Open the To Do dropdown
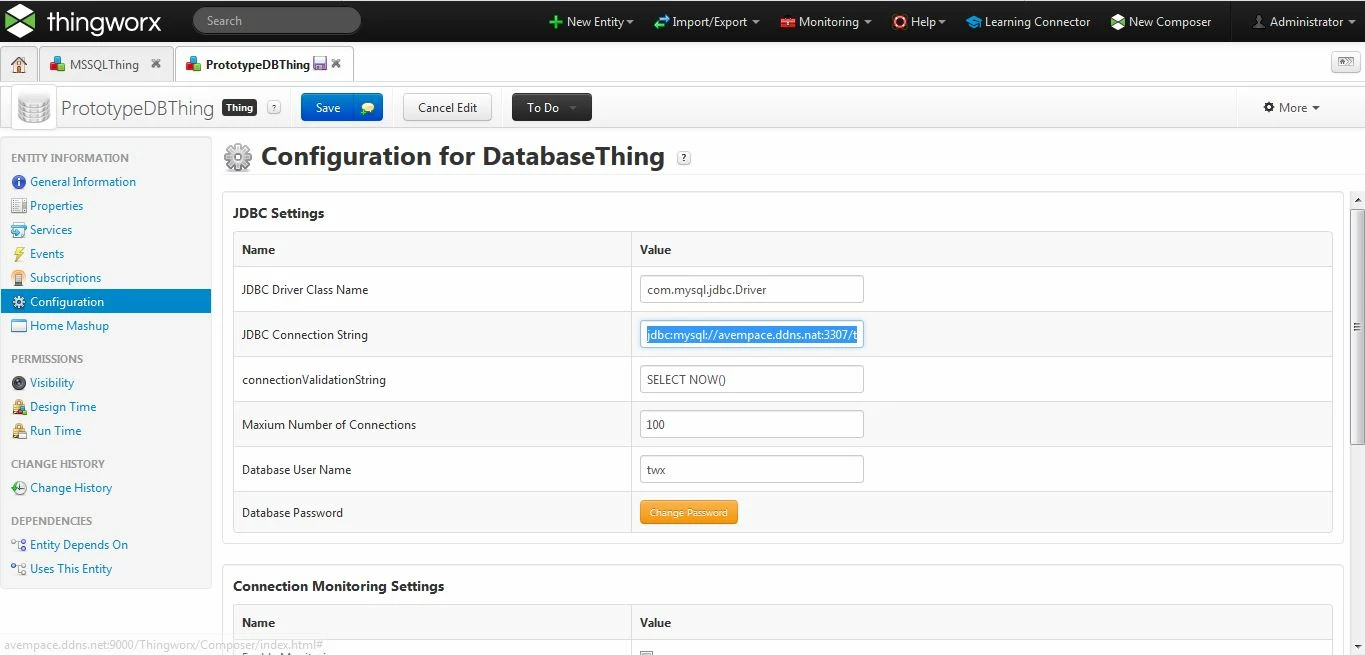1365x655 pixels. (552, 108)
